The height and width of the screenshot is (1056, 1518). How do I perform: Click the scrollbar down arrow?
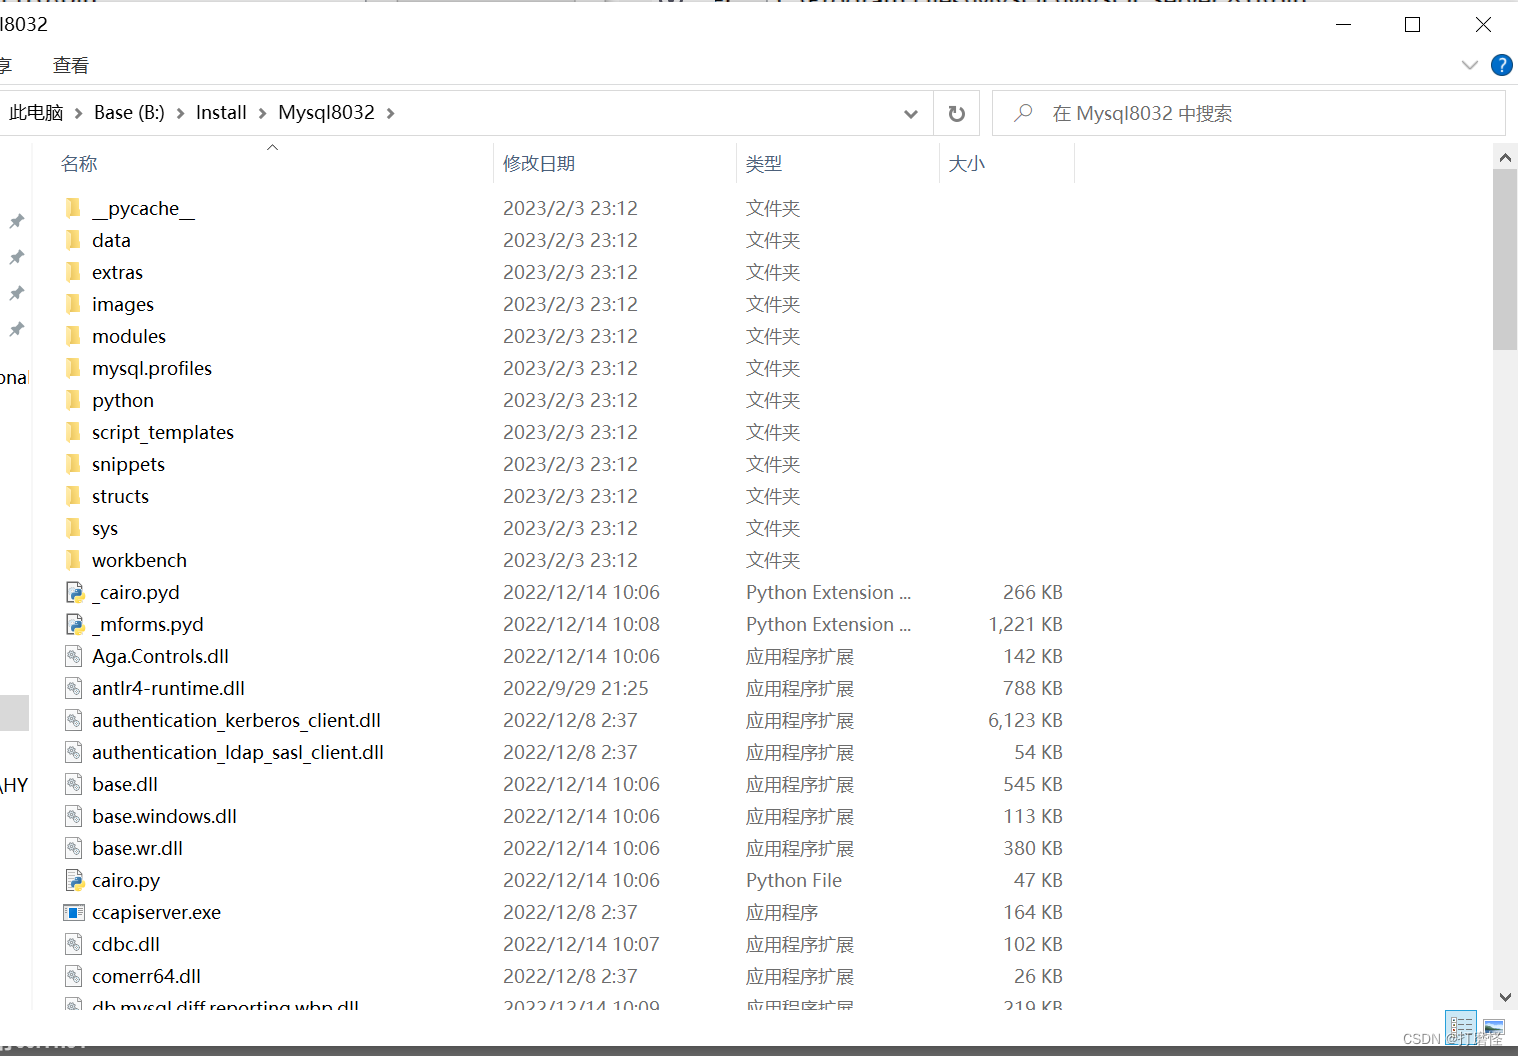tap(1505, 997)
